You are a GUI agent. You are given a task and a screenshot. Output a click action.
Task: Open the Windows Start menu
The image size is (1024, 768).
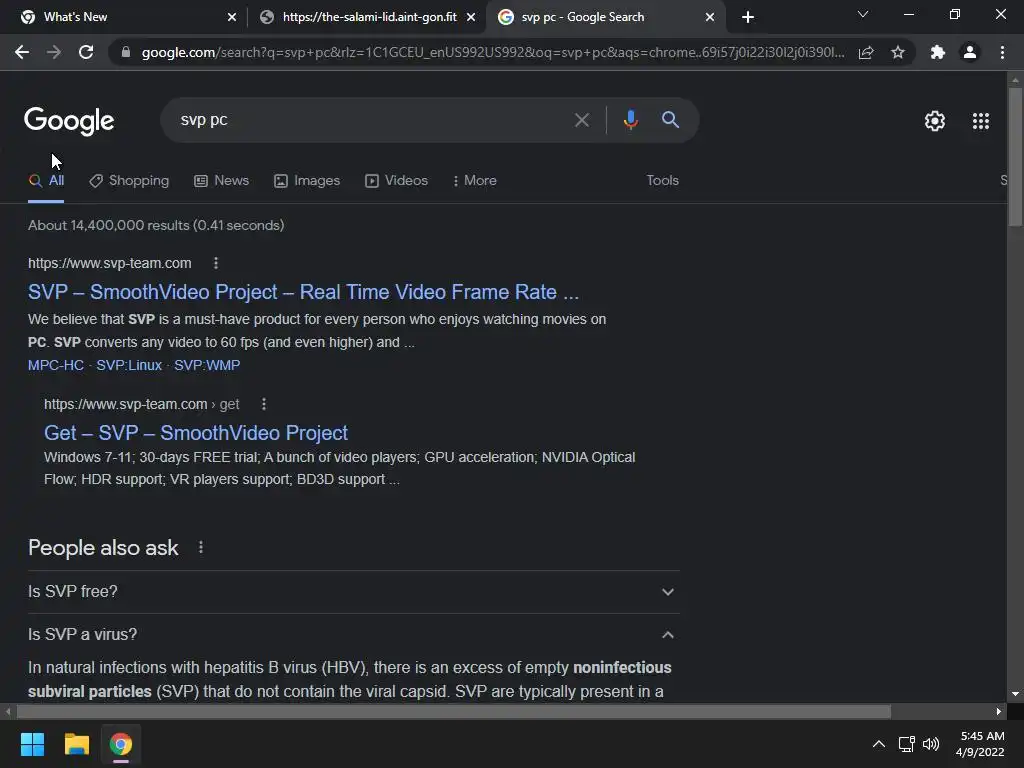click(x=32, y=744)
